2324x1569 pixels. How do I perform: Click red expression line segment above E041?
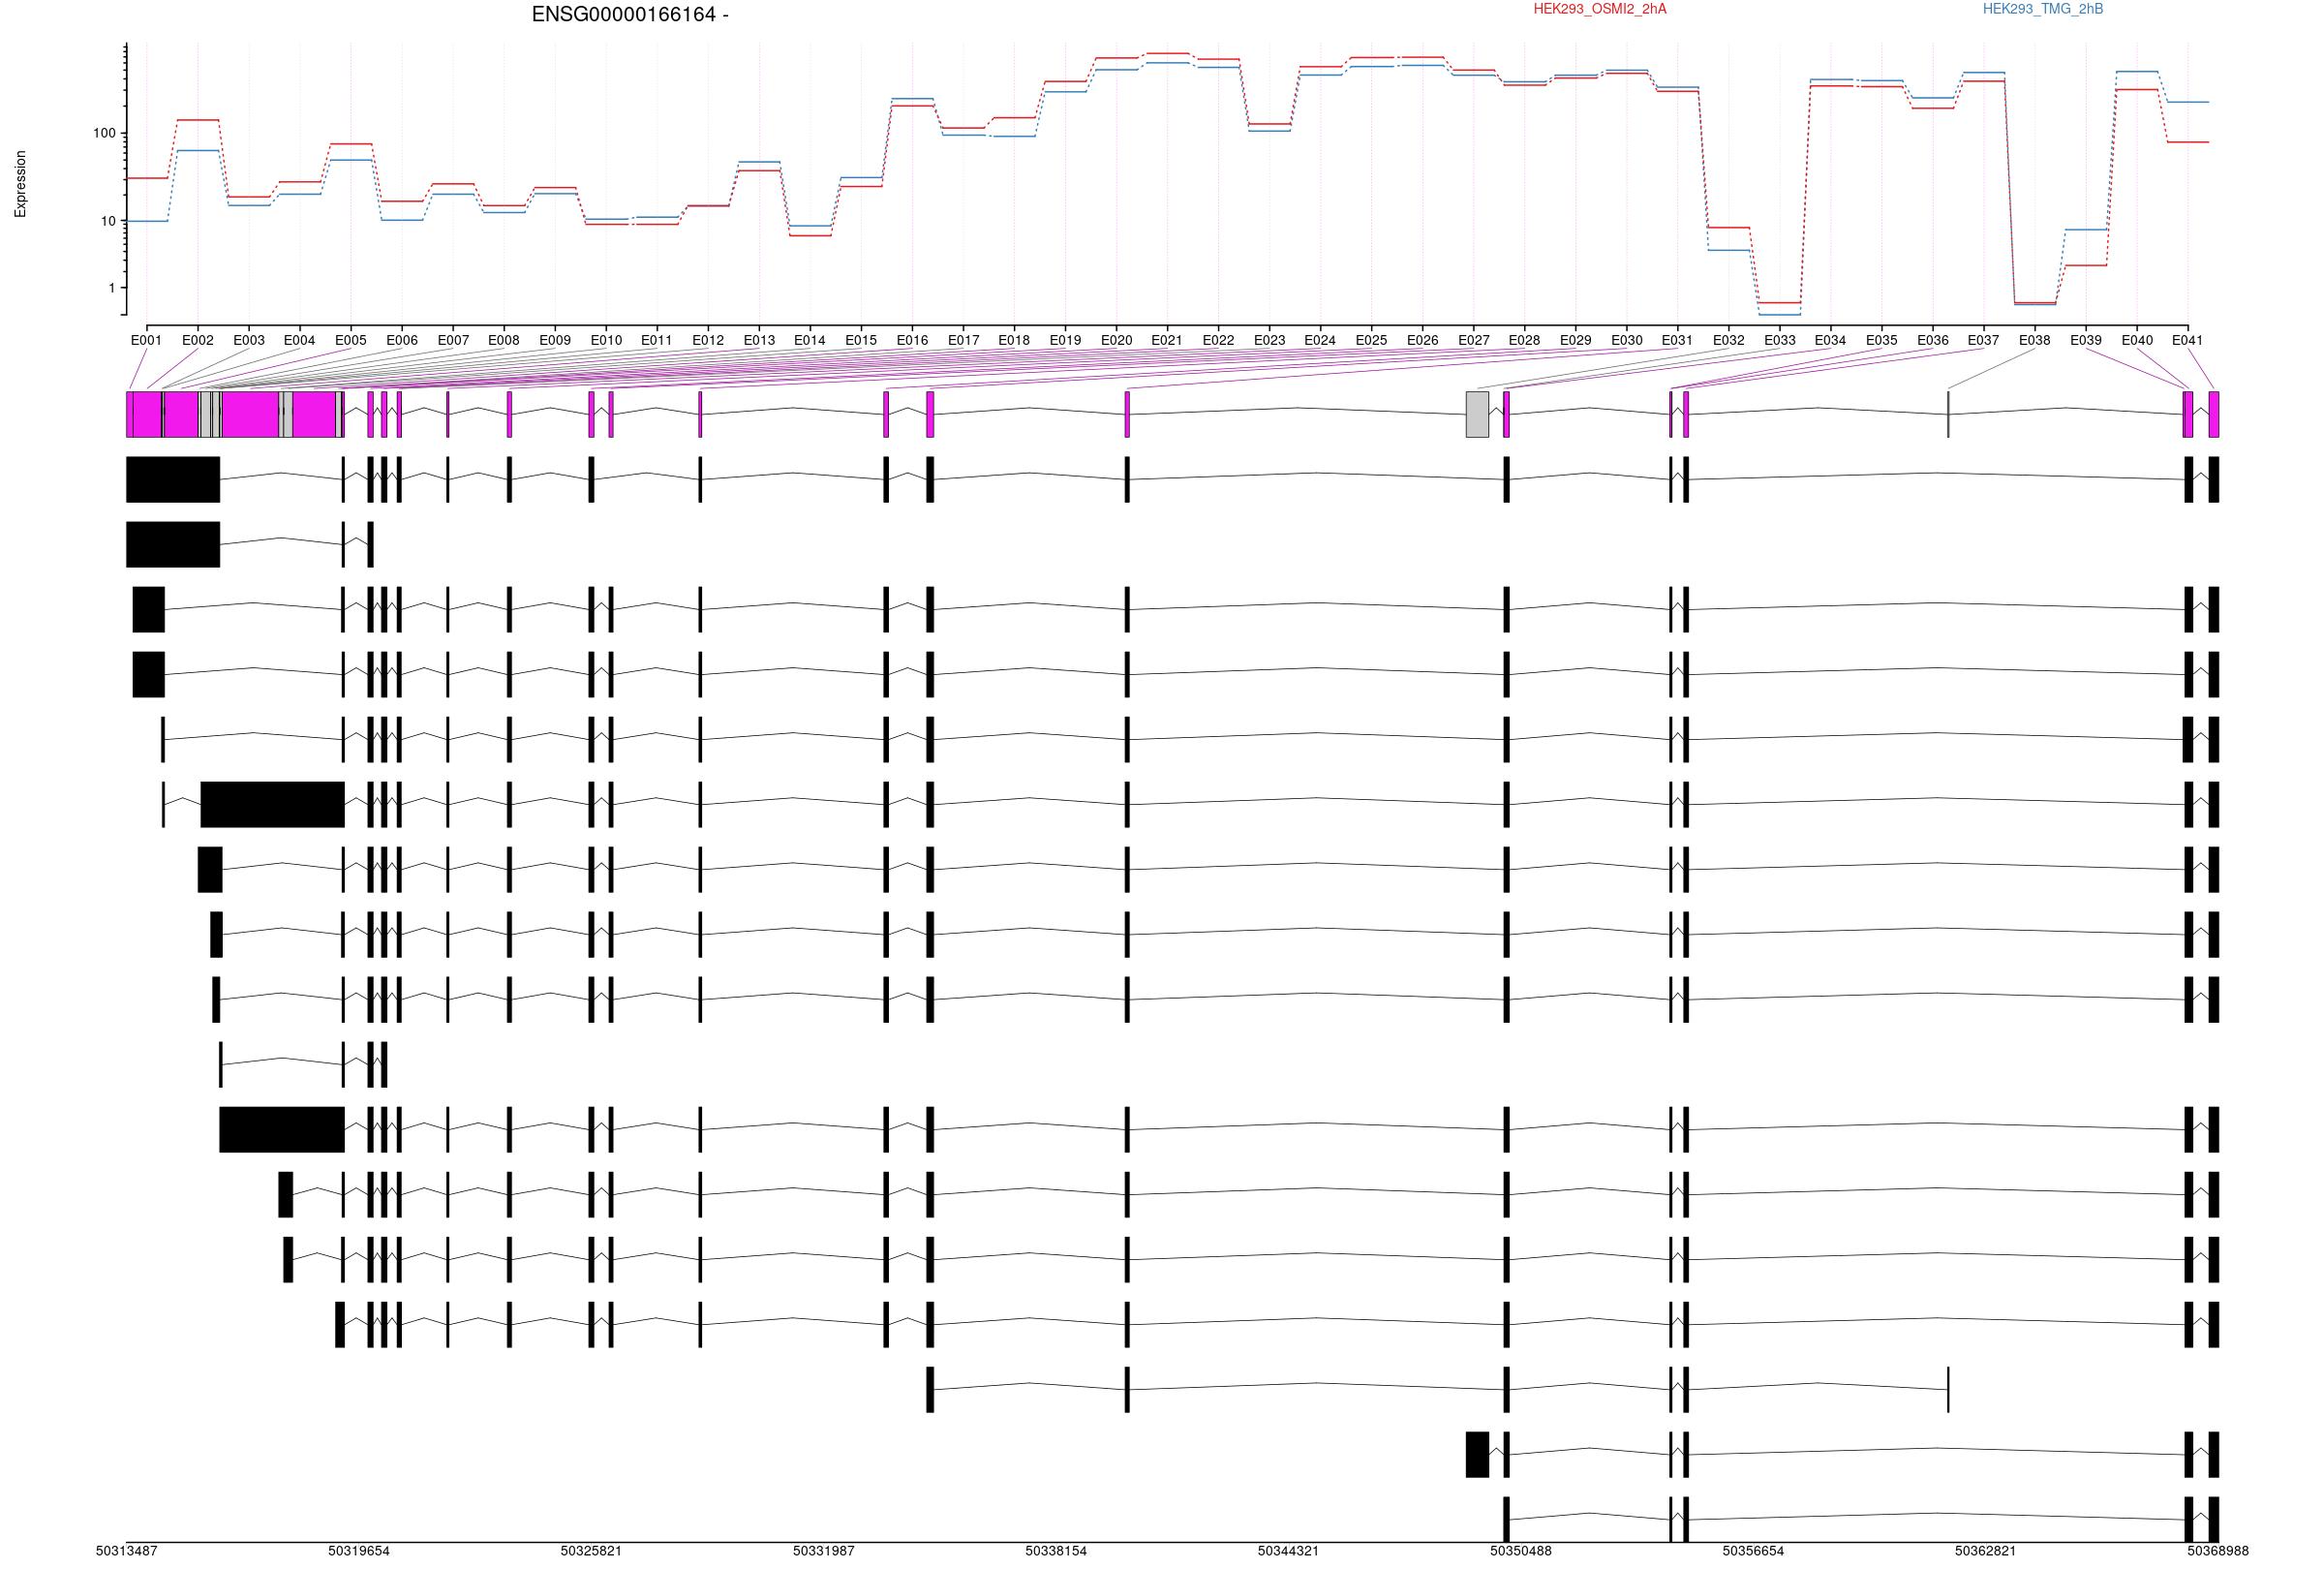[x=2188, y=142]
